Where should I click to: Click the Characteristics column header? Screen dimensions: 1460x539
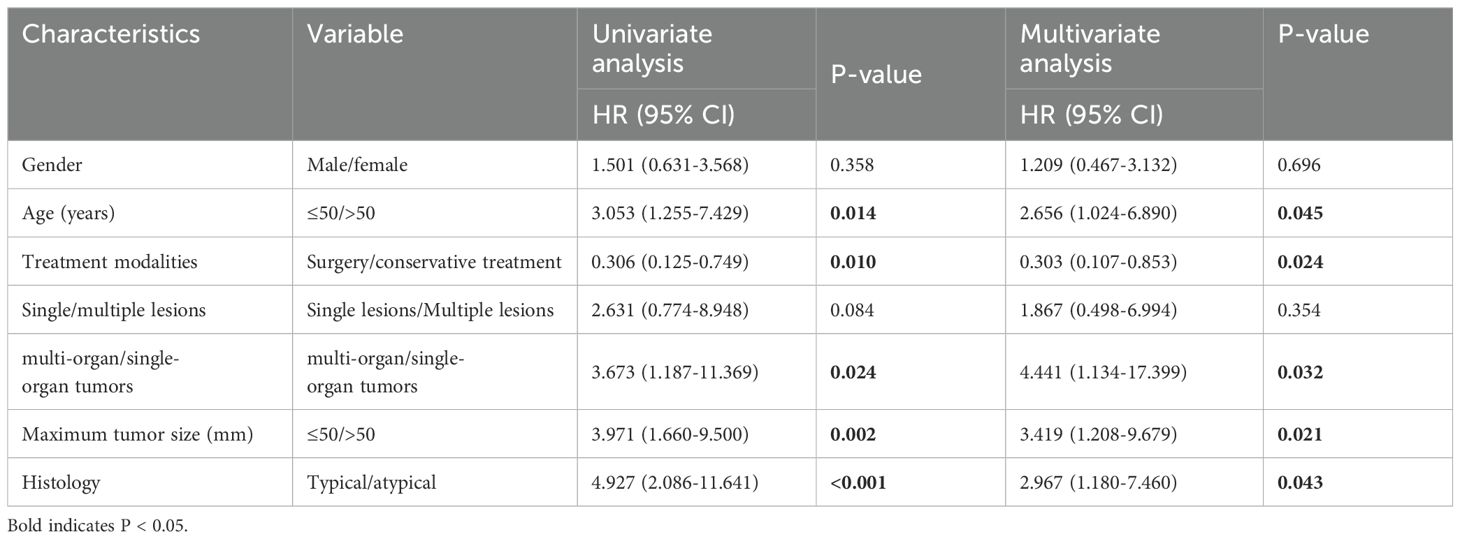click(x=112, y=34)
